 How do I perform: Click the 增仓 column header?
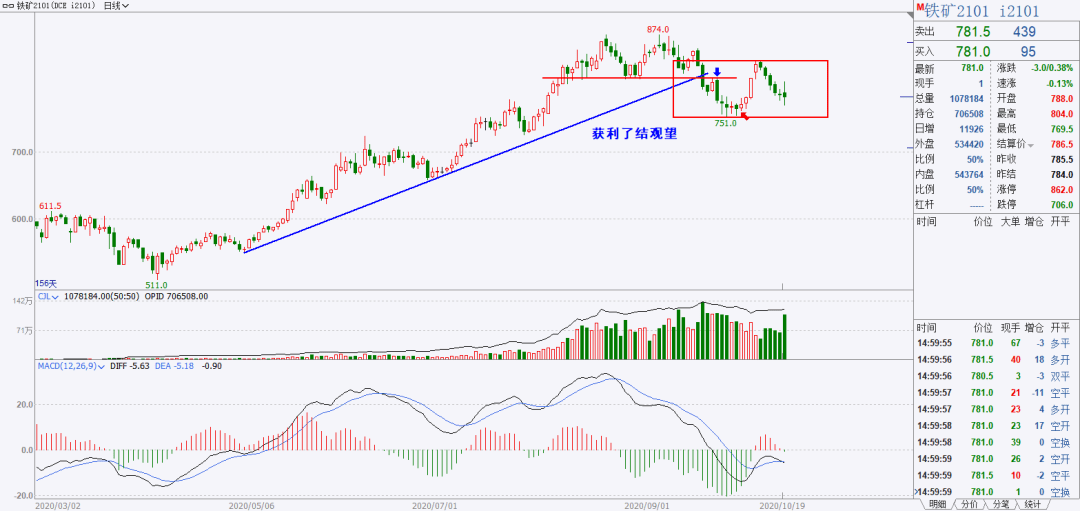click(1035, 222)
